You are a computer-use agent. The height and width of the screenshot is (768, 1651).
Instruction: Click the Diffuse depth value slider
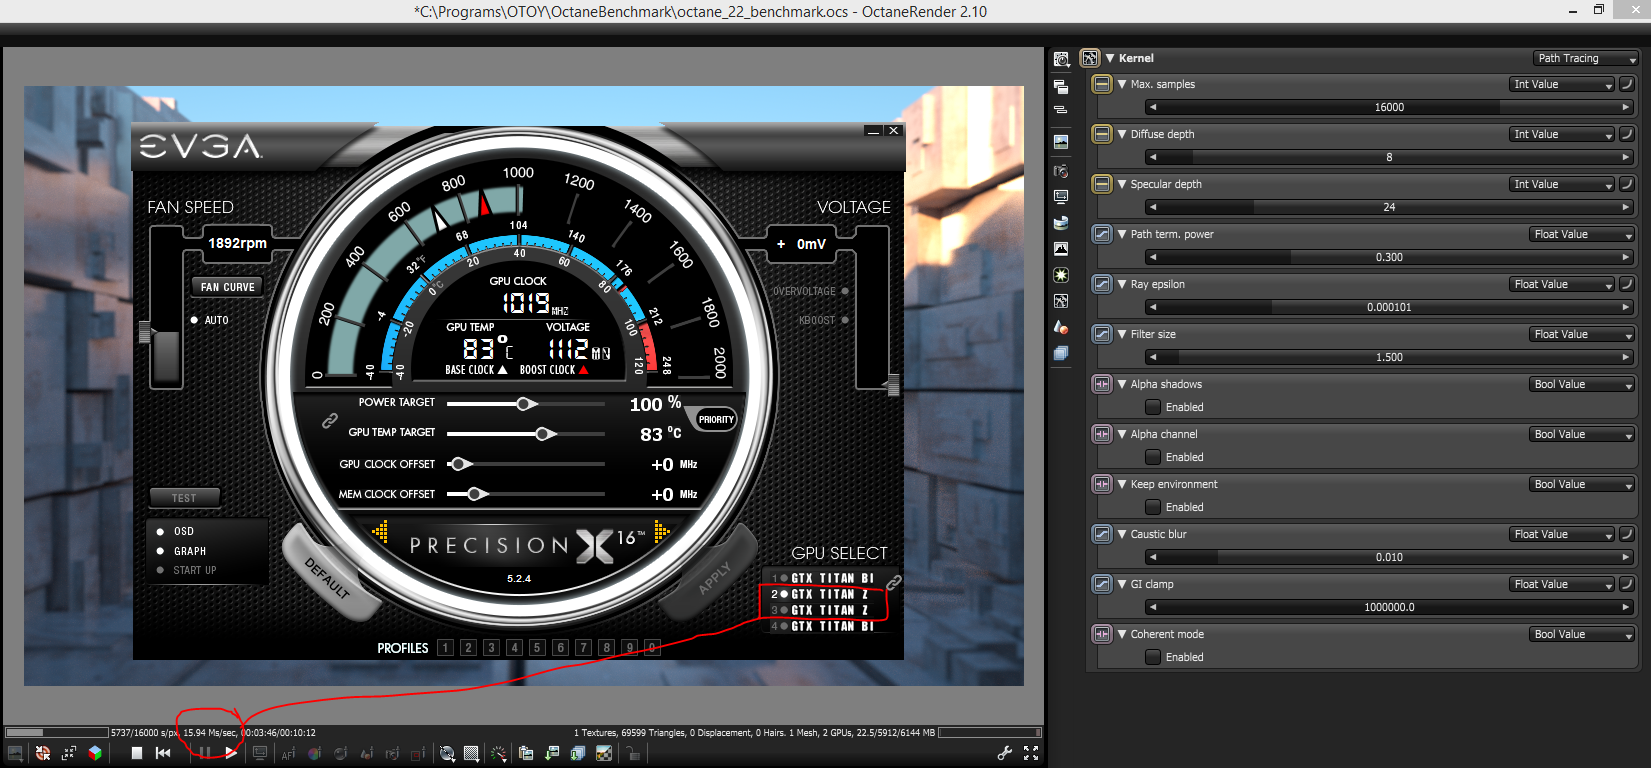click(1389, 157)
